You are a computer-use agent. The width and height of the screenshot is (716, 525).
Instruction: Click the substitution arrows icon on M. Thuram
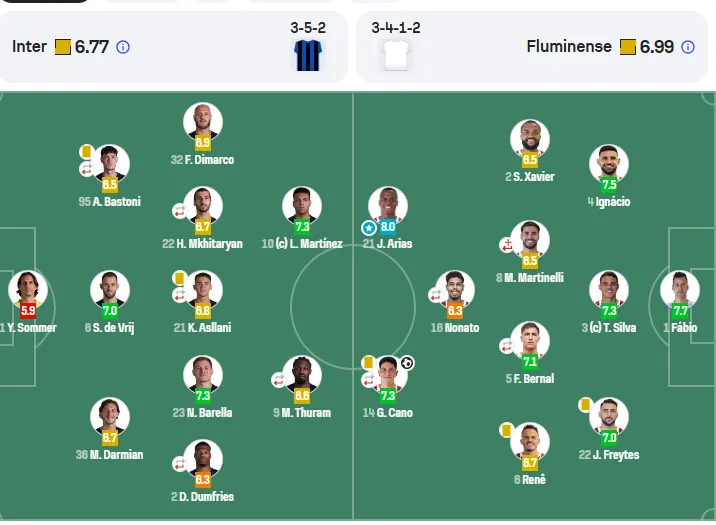pos(278,380)
